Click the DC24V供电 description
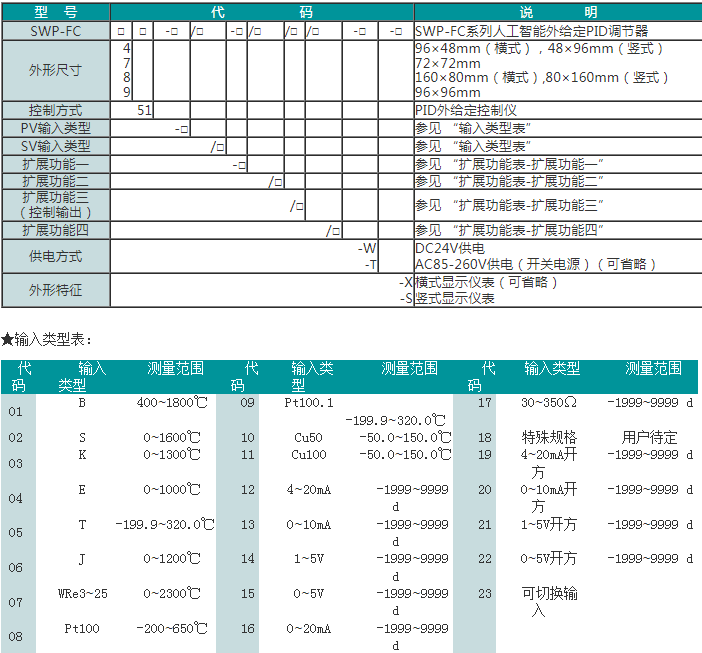 [x=449, y=248]
